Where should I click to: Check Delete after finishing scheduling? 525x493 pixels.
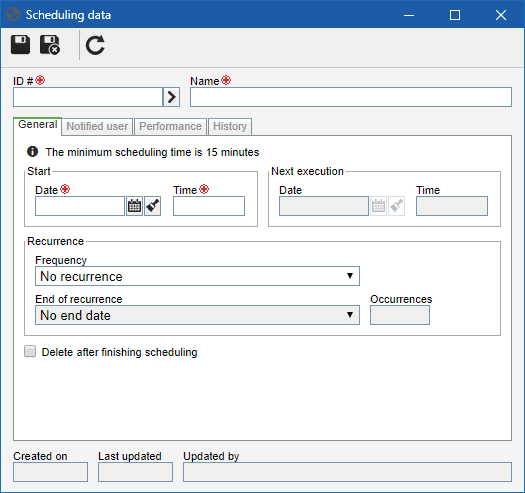[30, 352]
